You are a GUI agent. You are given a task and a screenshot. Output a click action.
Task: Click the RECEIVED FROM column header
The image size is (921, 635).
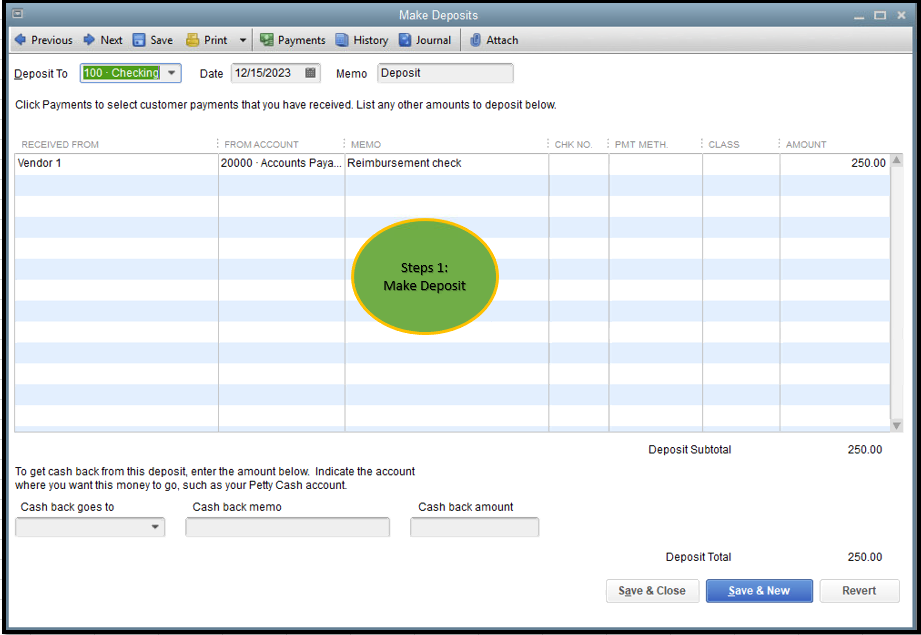(x=60, y=145)
